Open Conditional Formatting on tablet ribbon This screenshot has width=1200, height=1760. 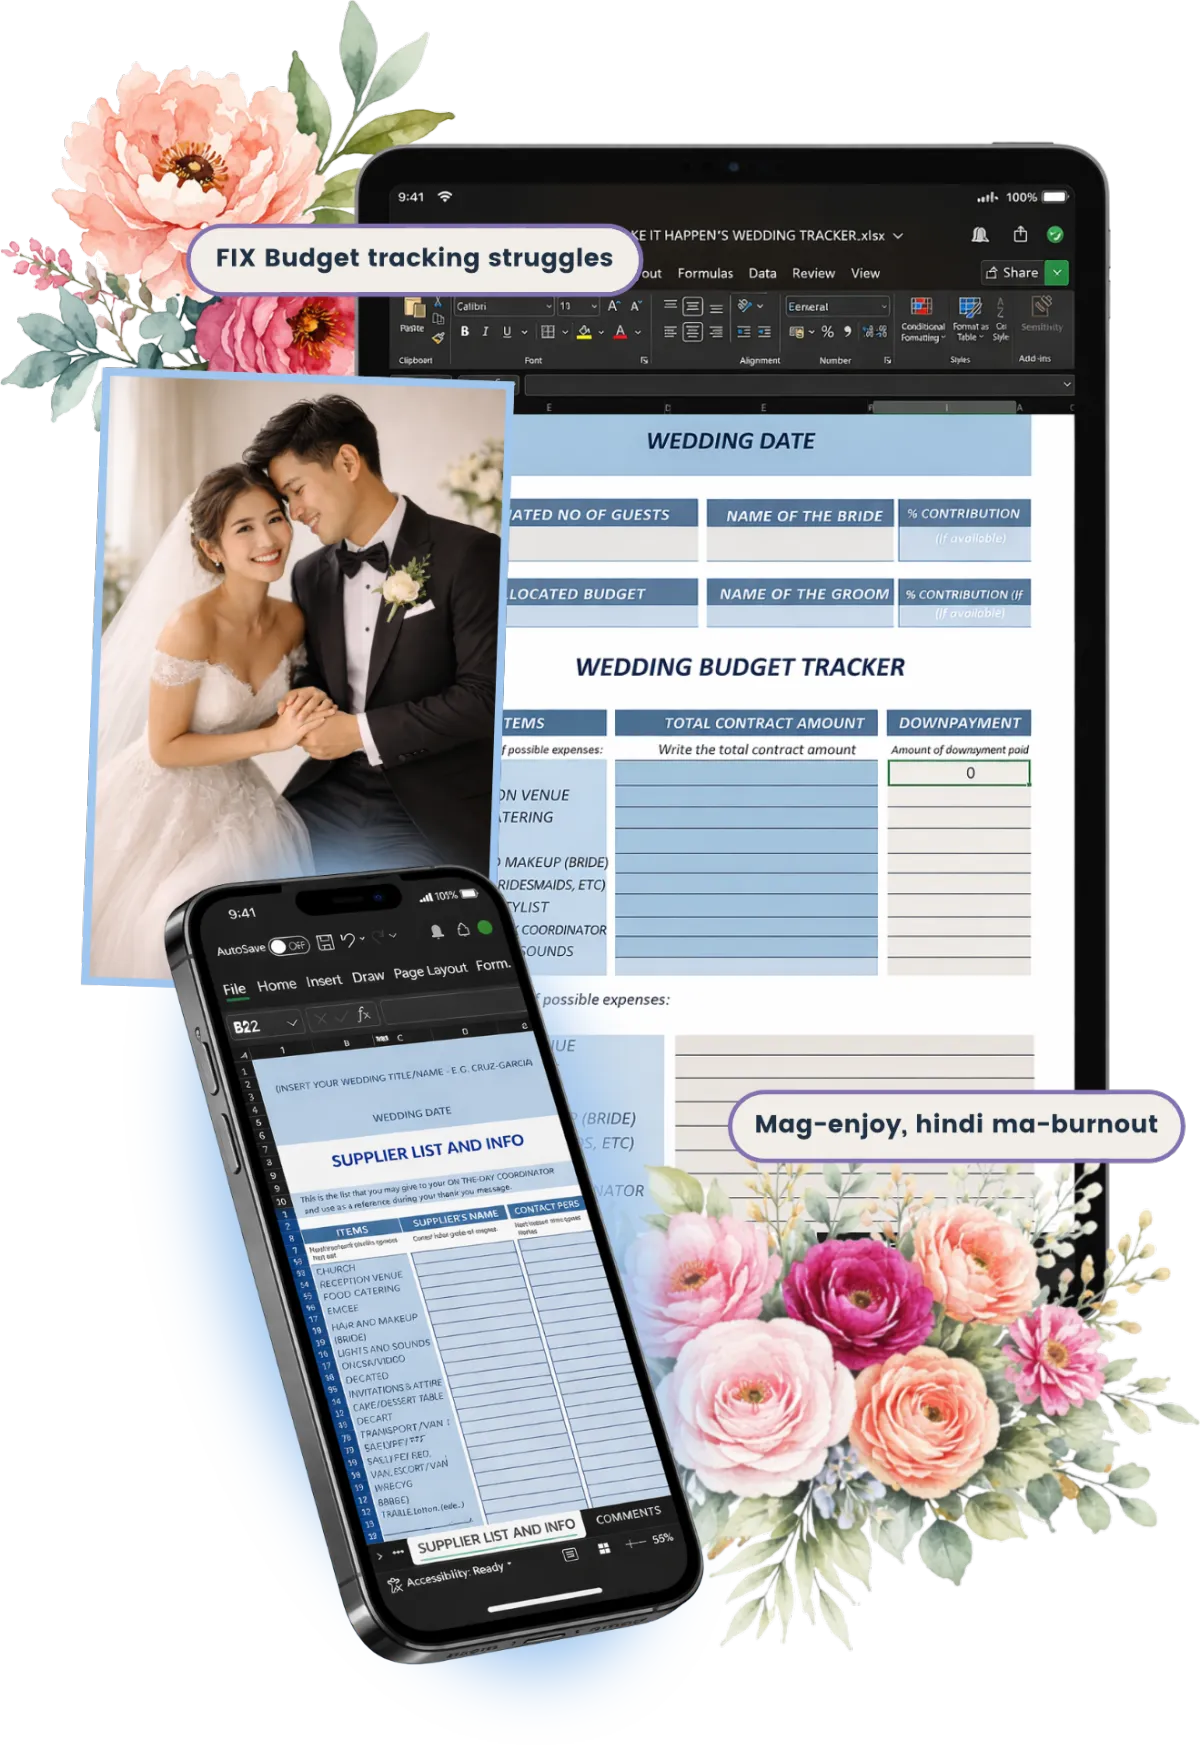point(922,320)
